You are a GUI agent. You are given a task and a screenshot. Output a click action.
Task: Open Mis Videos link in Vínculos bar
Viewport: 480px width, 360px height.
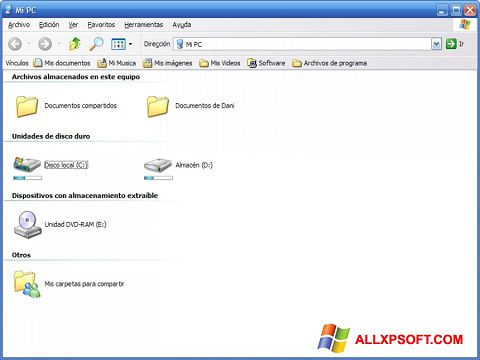point(220,63)
